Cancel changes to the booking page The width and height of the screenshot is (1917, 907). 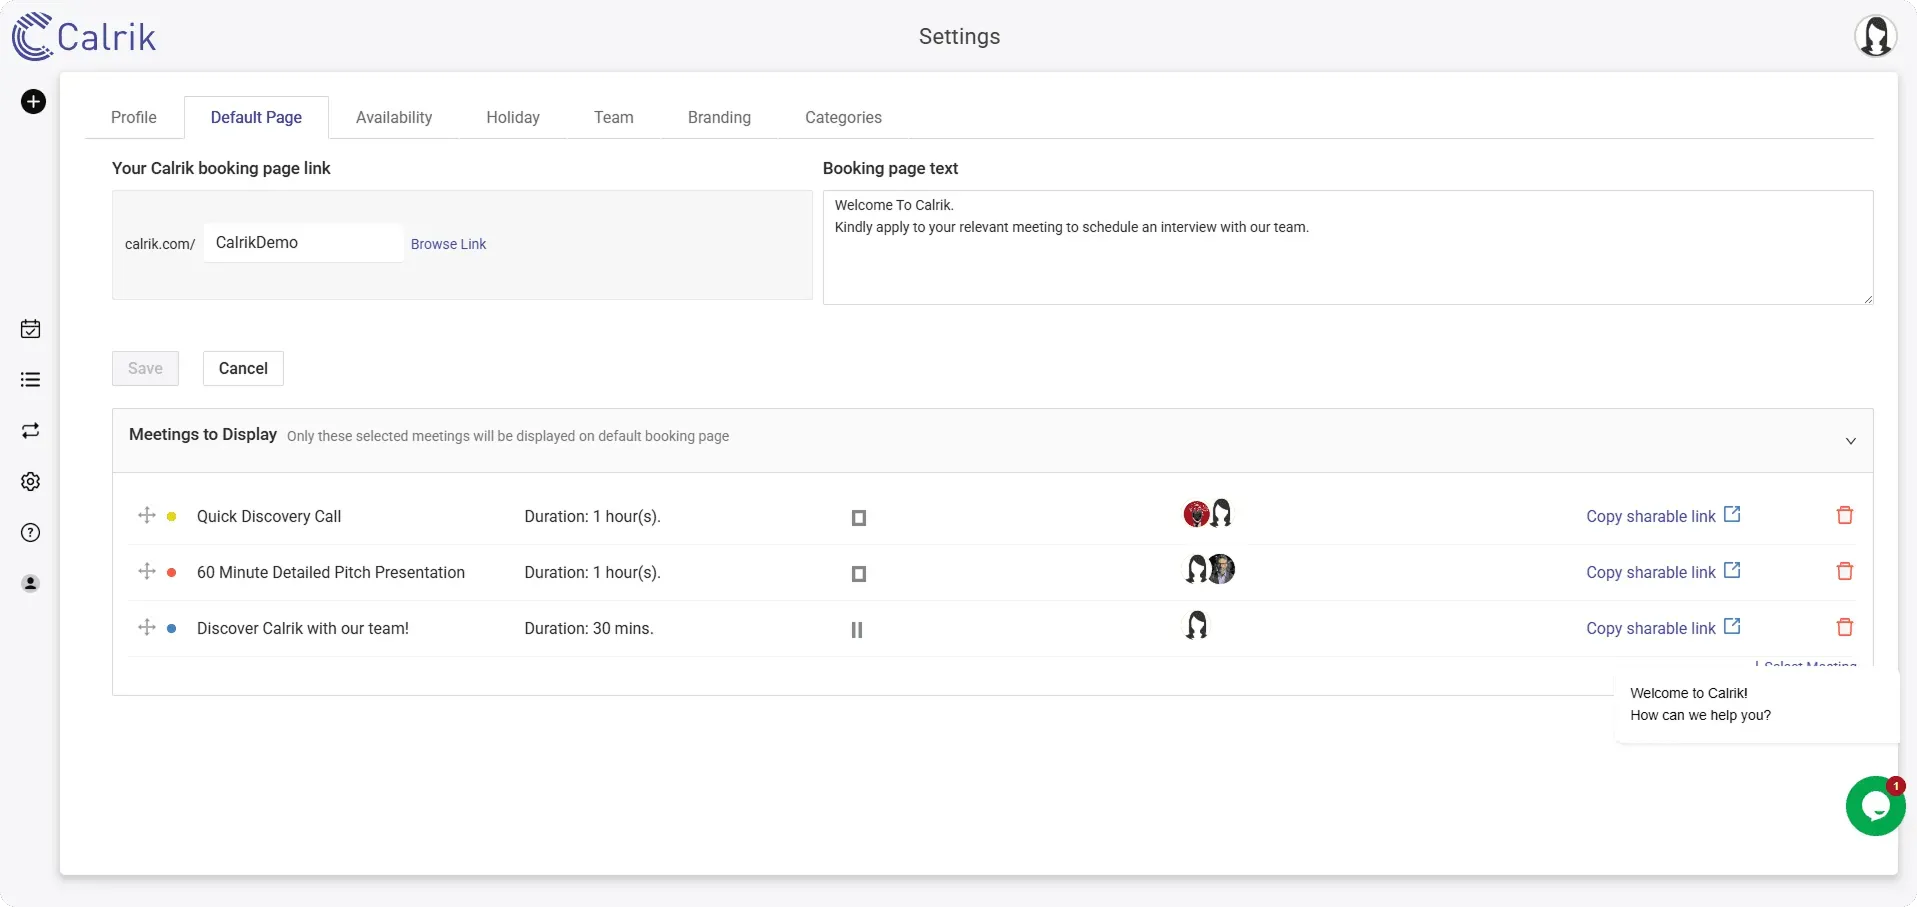242,368
